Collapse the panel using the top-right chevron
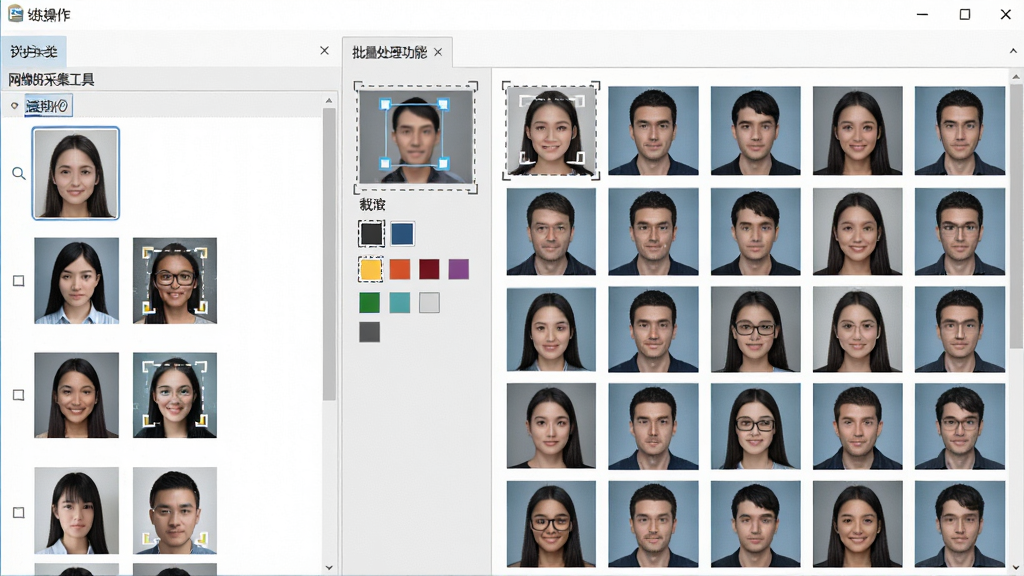The image size is (1024, 576). (1013, 51)
